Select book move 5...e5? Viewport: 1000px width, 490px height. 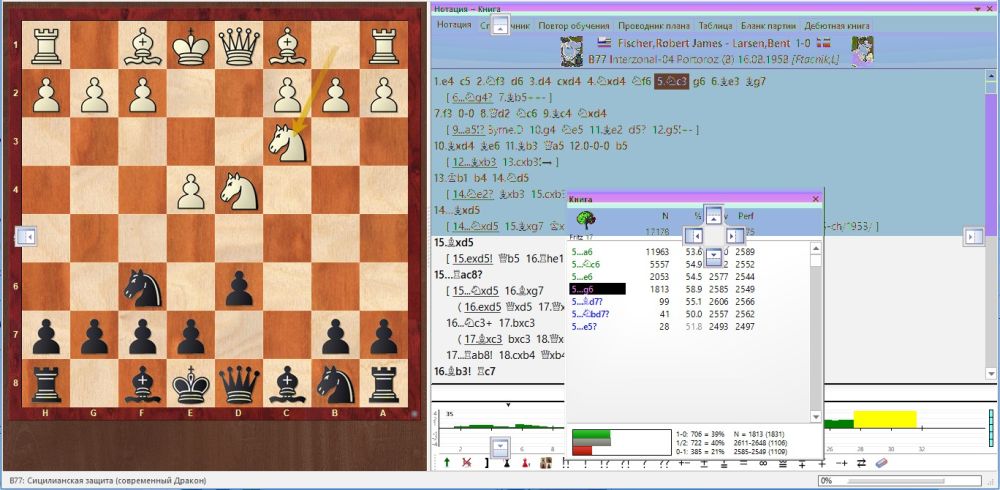pos(584,327)
